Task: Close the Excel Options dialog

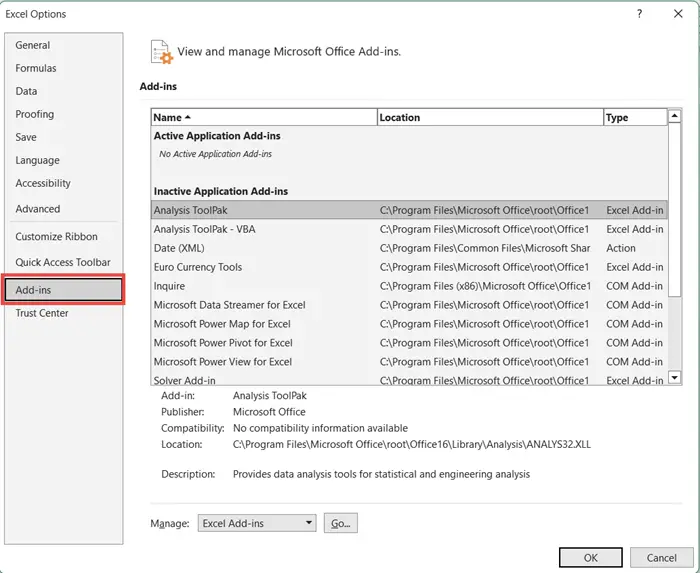Action: [x=678, y=14]
